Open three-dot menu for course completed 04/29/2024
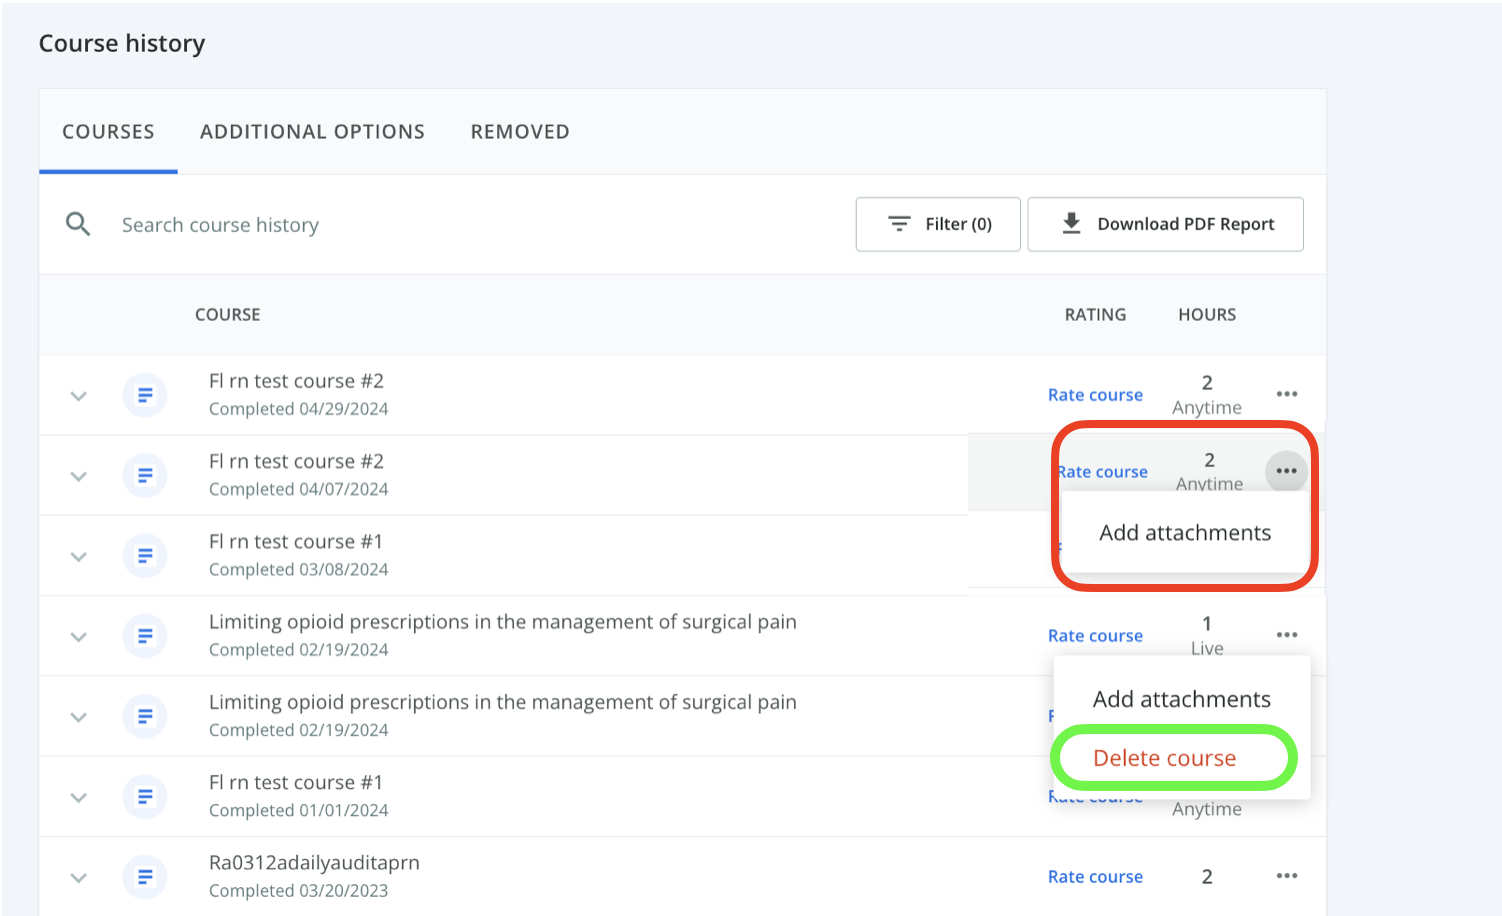The height and width of the screenshot is (916, 1502). 1286,394
